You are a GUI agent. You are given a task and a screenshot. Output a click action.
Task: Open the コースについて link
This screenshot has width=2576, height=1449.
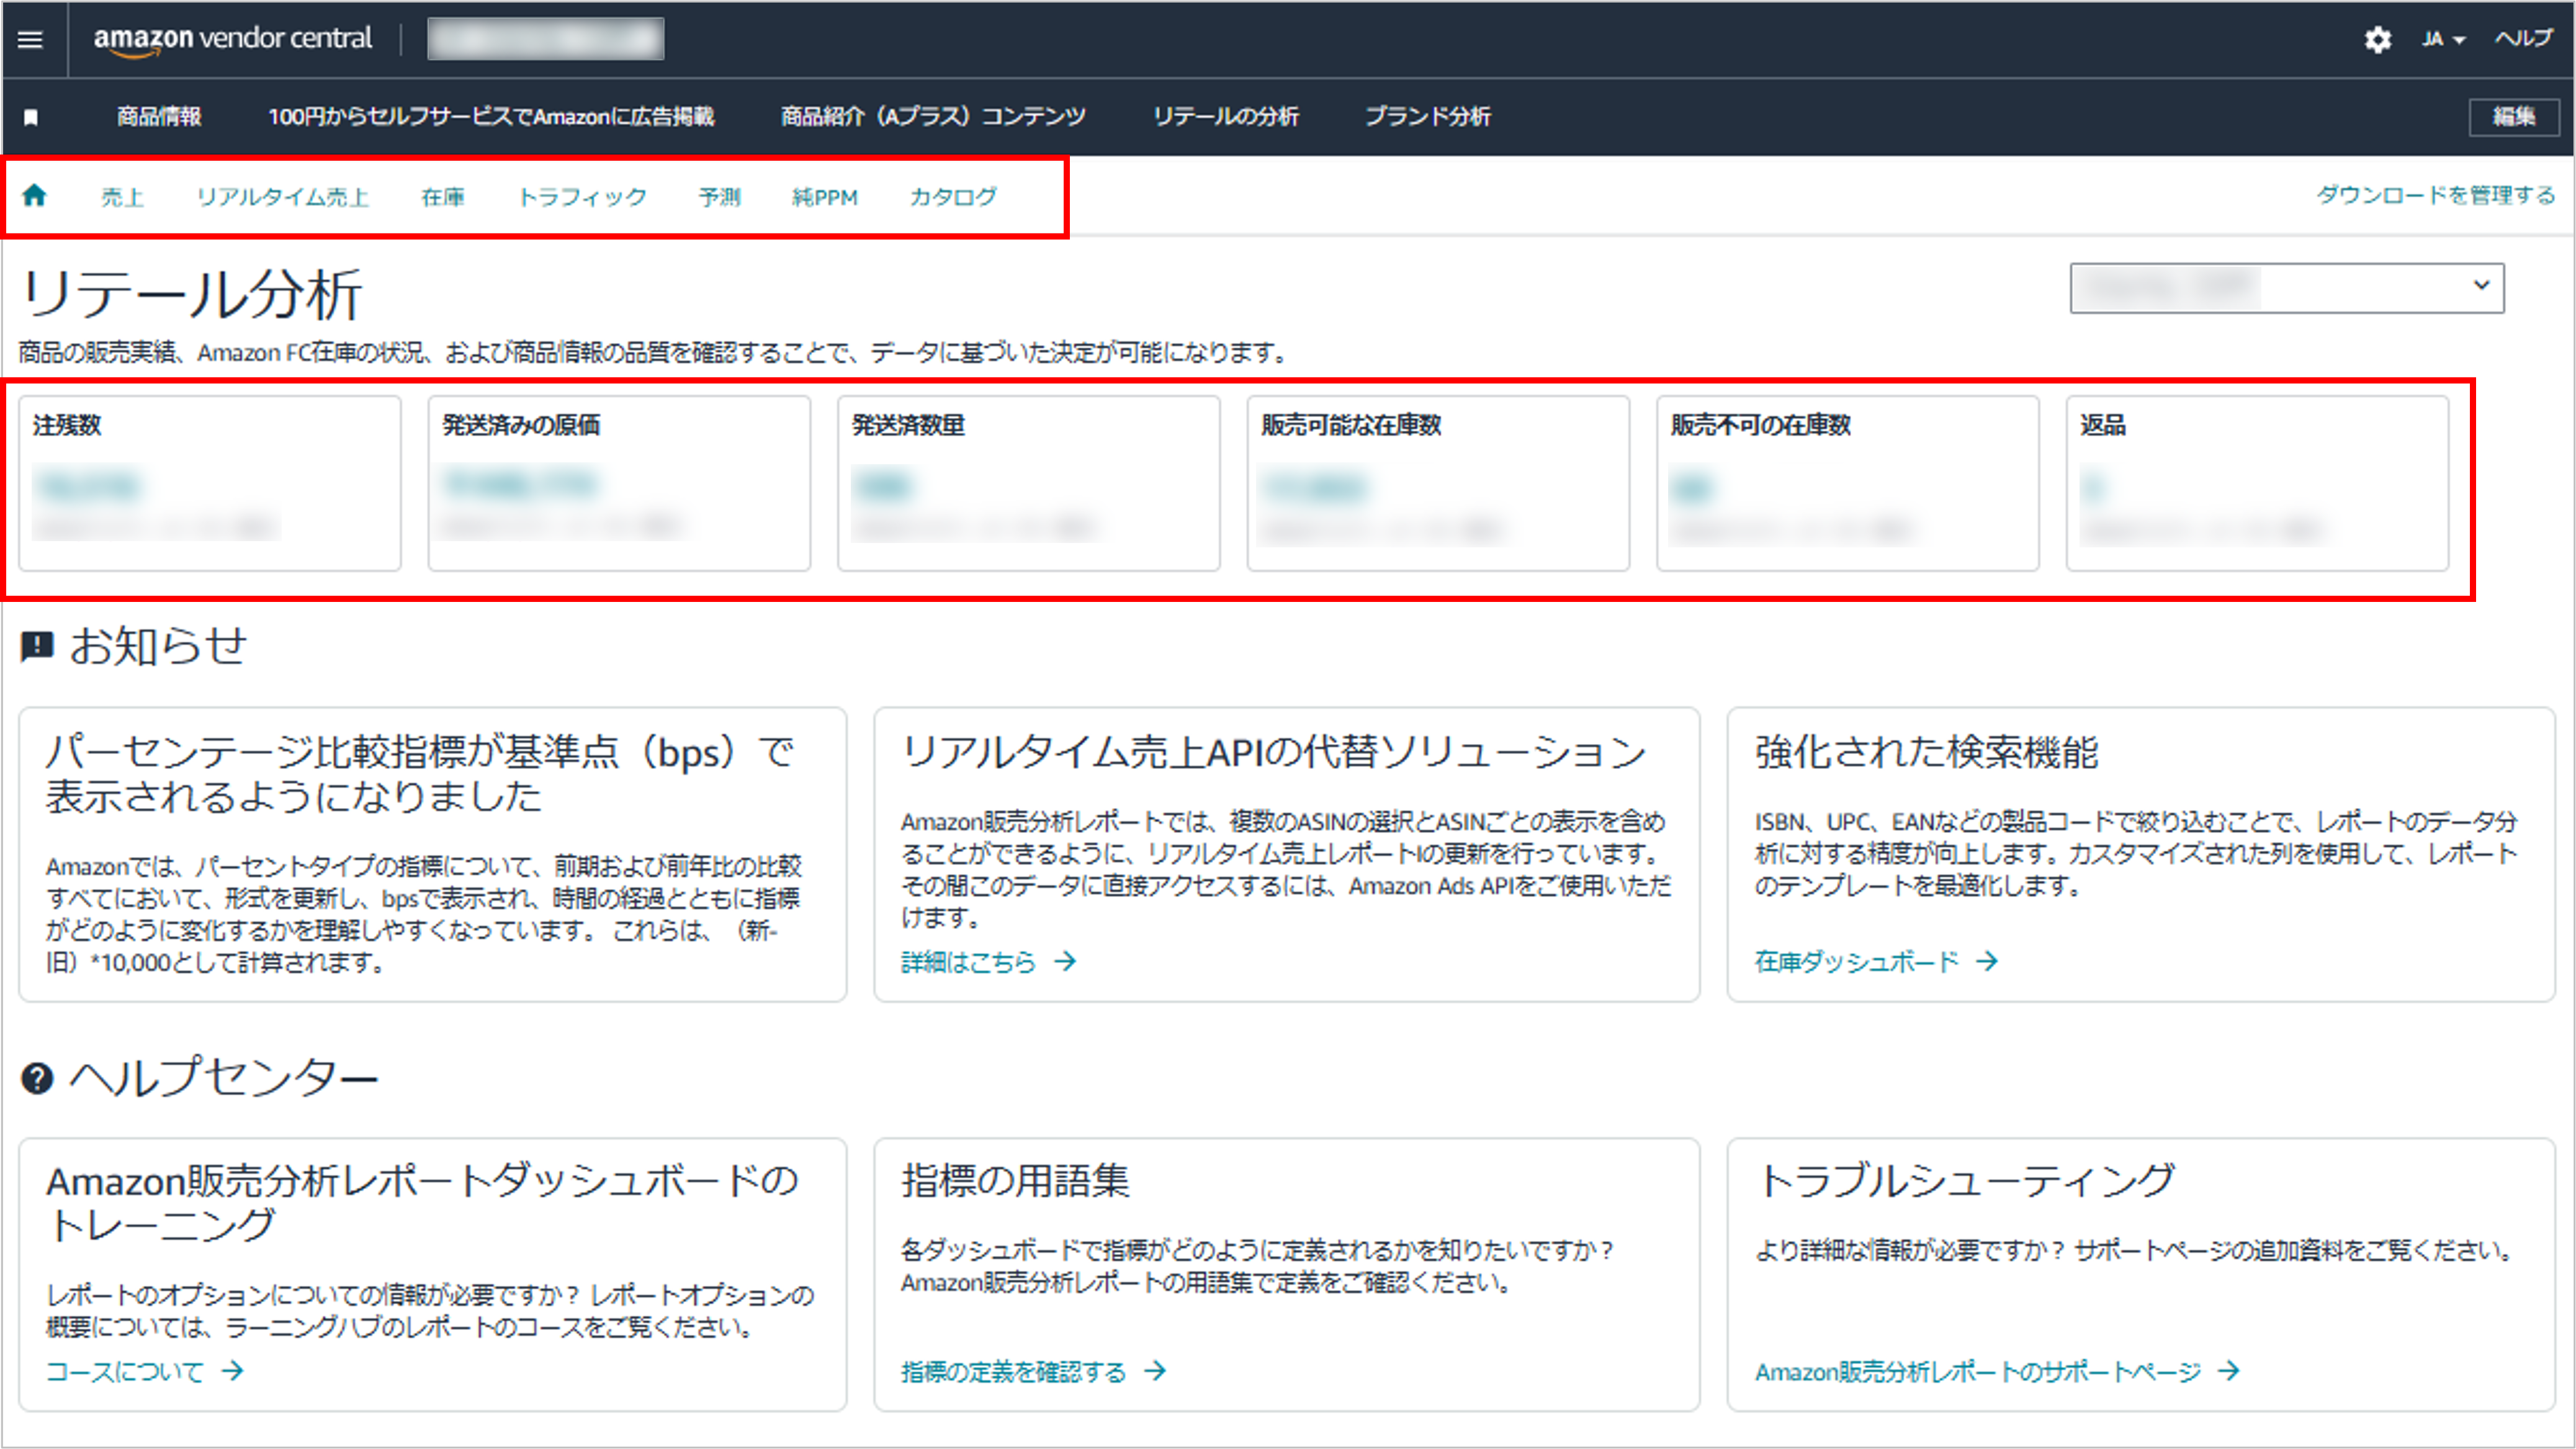(x=125, y=1371)
